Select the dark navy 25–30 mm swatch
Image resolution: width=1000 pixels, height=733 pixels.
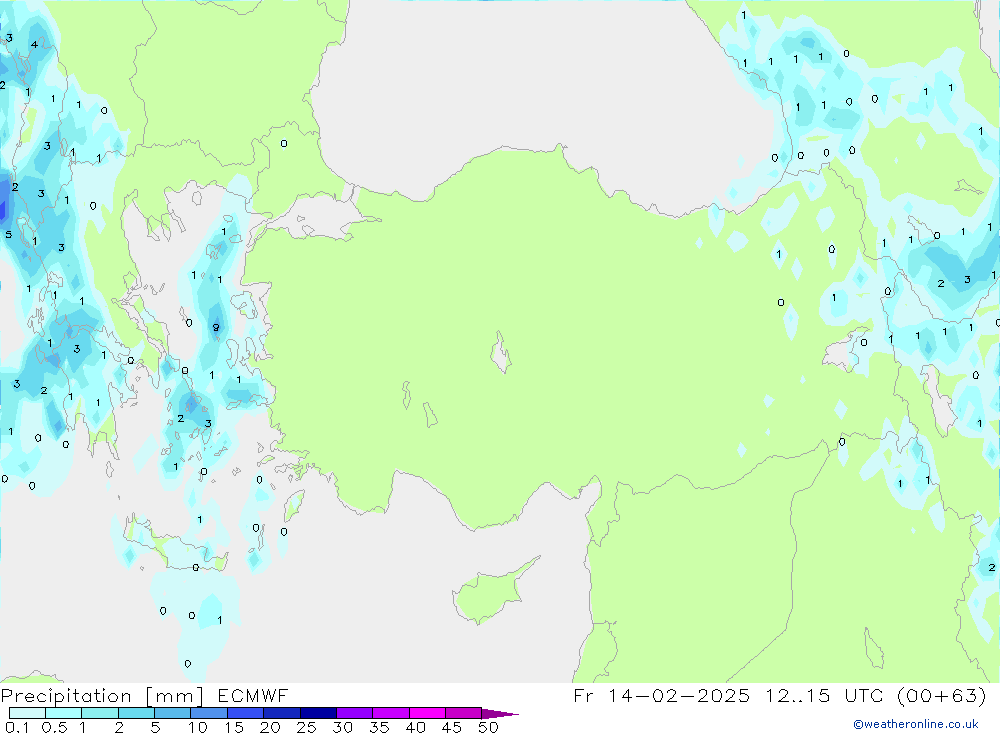pos(318,713)
